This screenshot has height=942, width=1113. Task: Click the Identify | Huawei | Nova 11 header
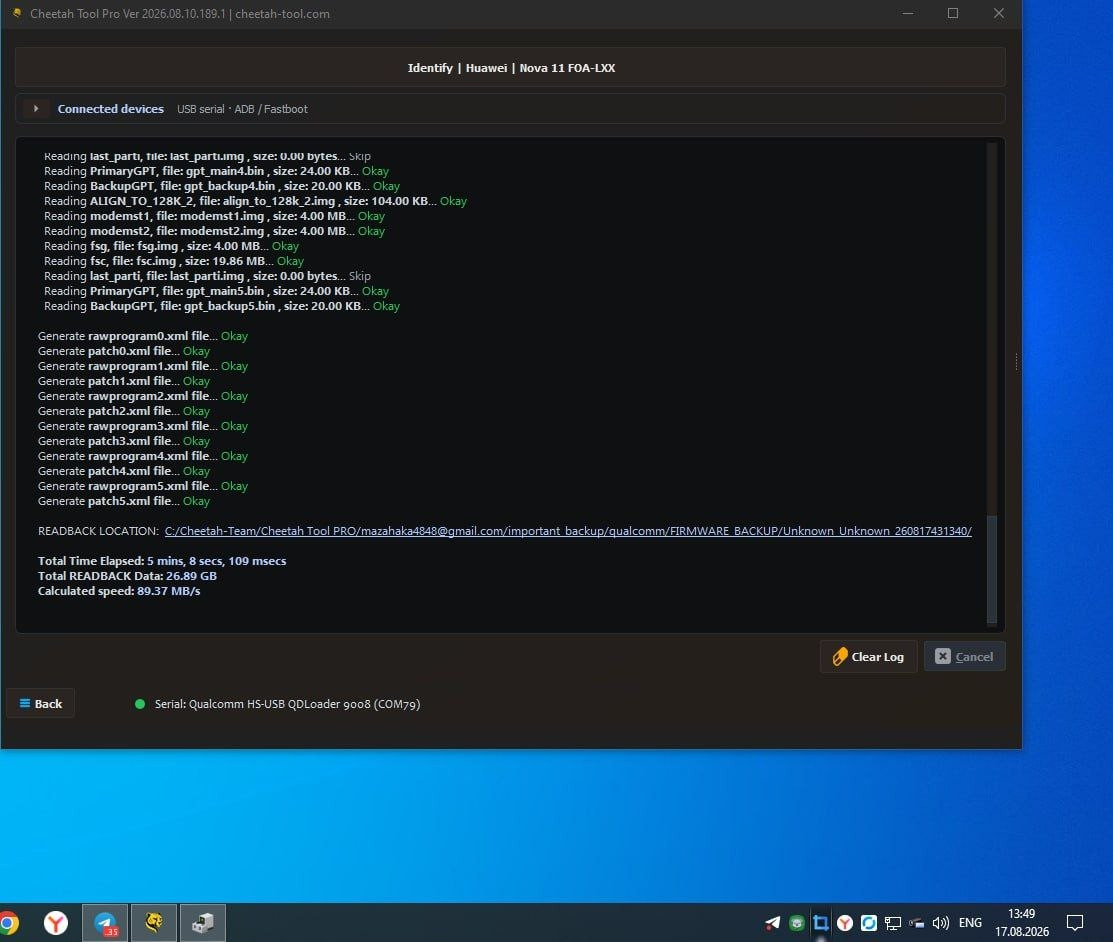(x=511, y=68)
